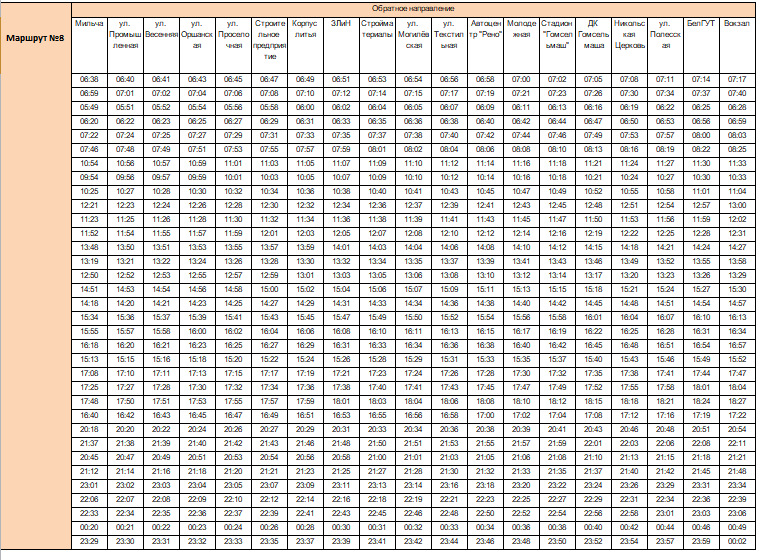The height and width of the screenshot is (560, 765).
Task: Click 21:00 in the Стройматериалы column
Action: pyautogui.click(x=377, y=458)
